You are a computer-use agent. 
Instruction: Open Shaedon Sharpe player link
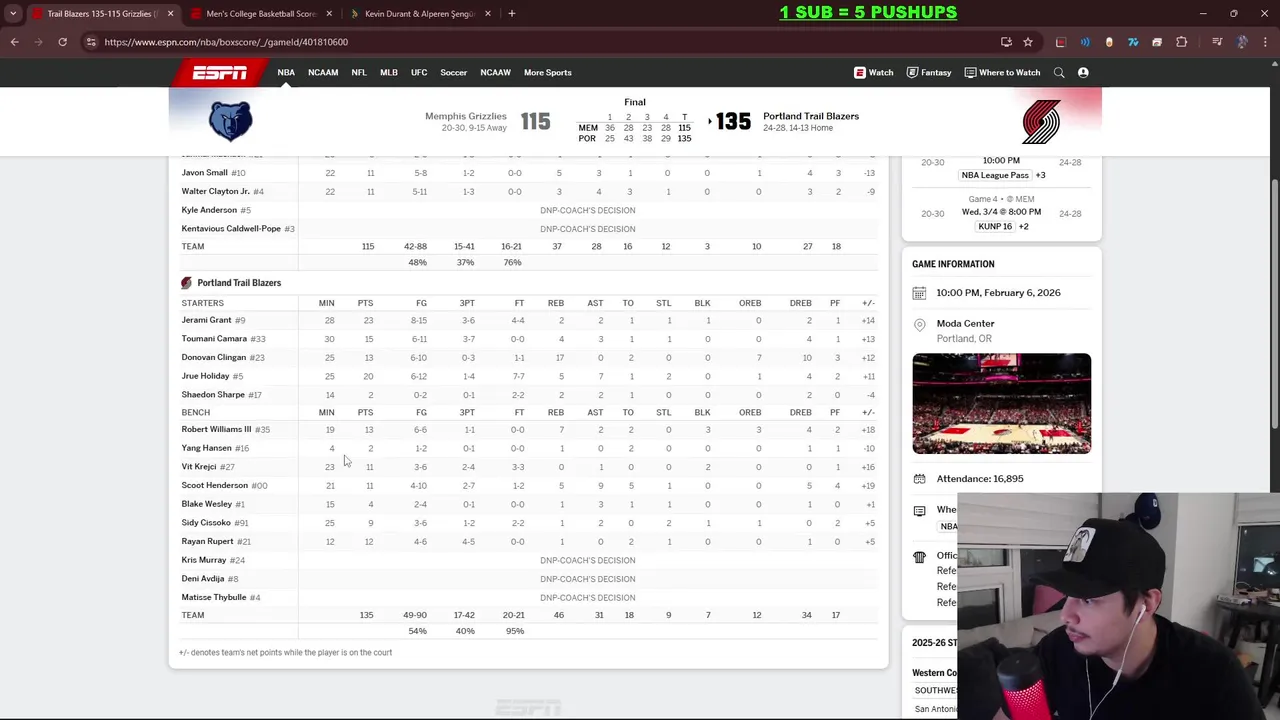pos(213,395)
